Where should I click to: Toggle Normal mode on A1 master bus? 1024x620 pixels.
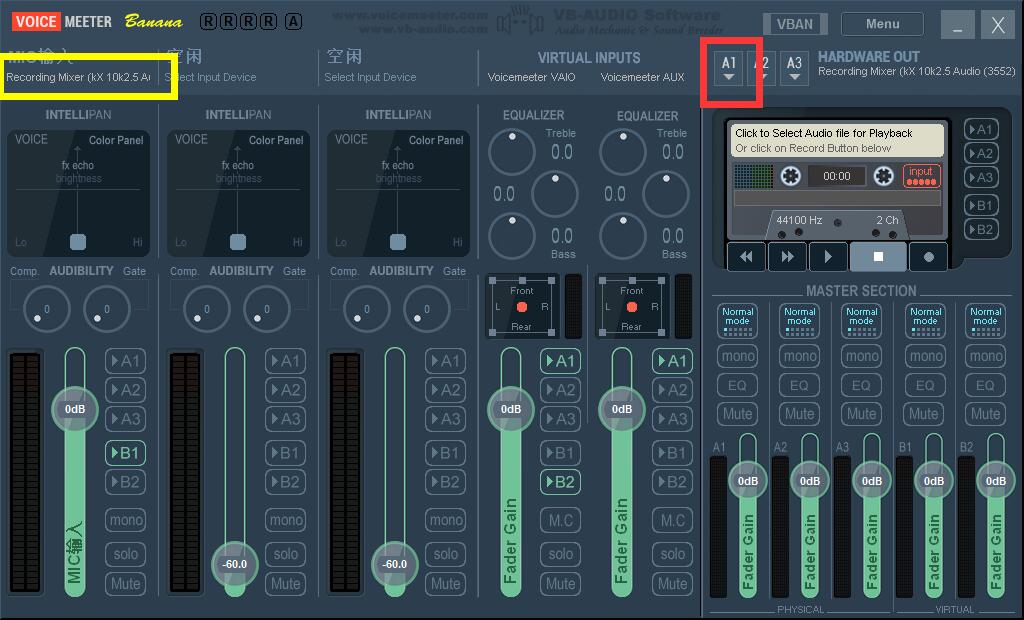737,321
